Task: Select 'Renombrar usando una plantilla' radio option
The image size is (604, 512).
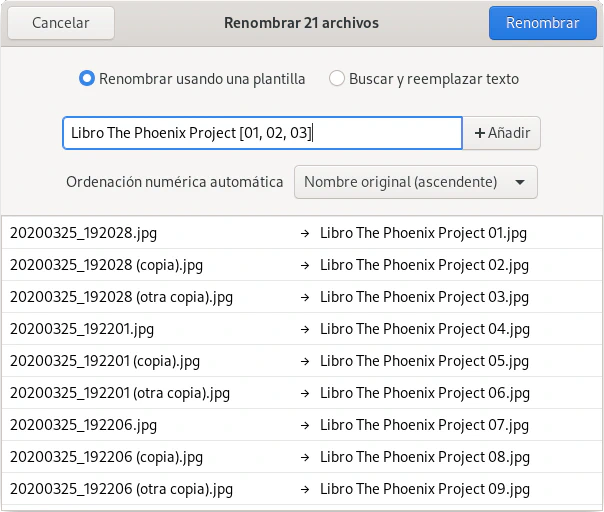Action: 87,79
